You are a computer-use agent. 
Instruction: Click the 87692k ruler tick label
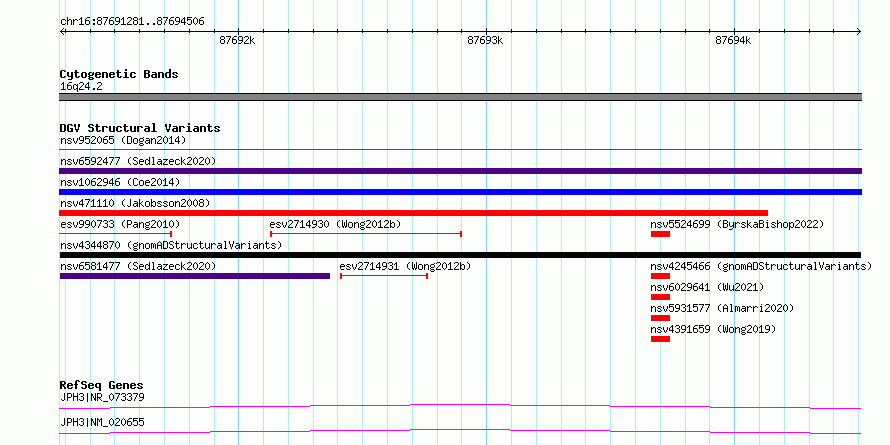coord(237,40)
